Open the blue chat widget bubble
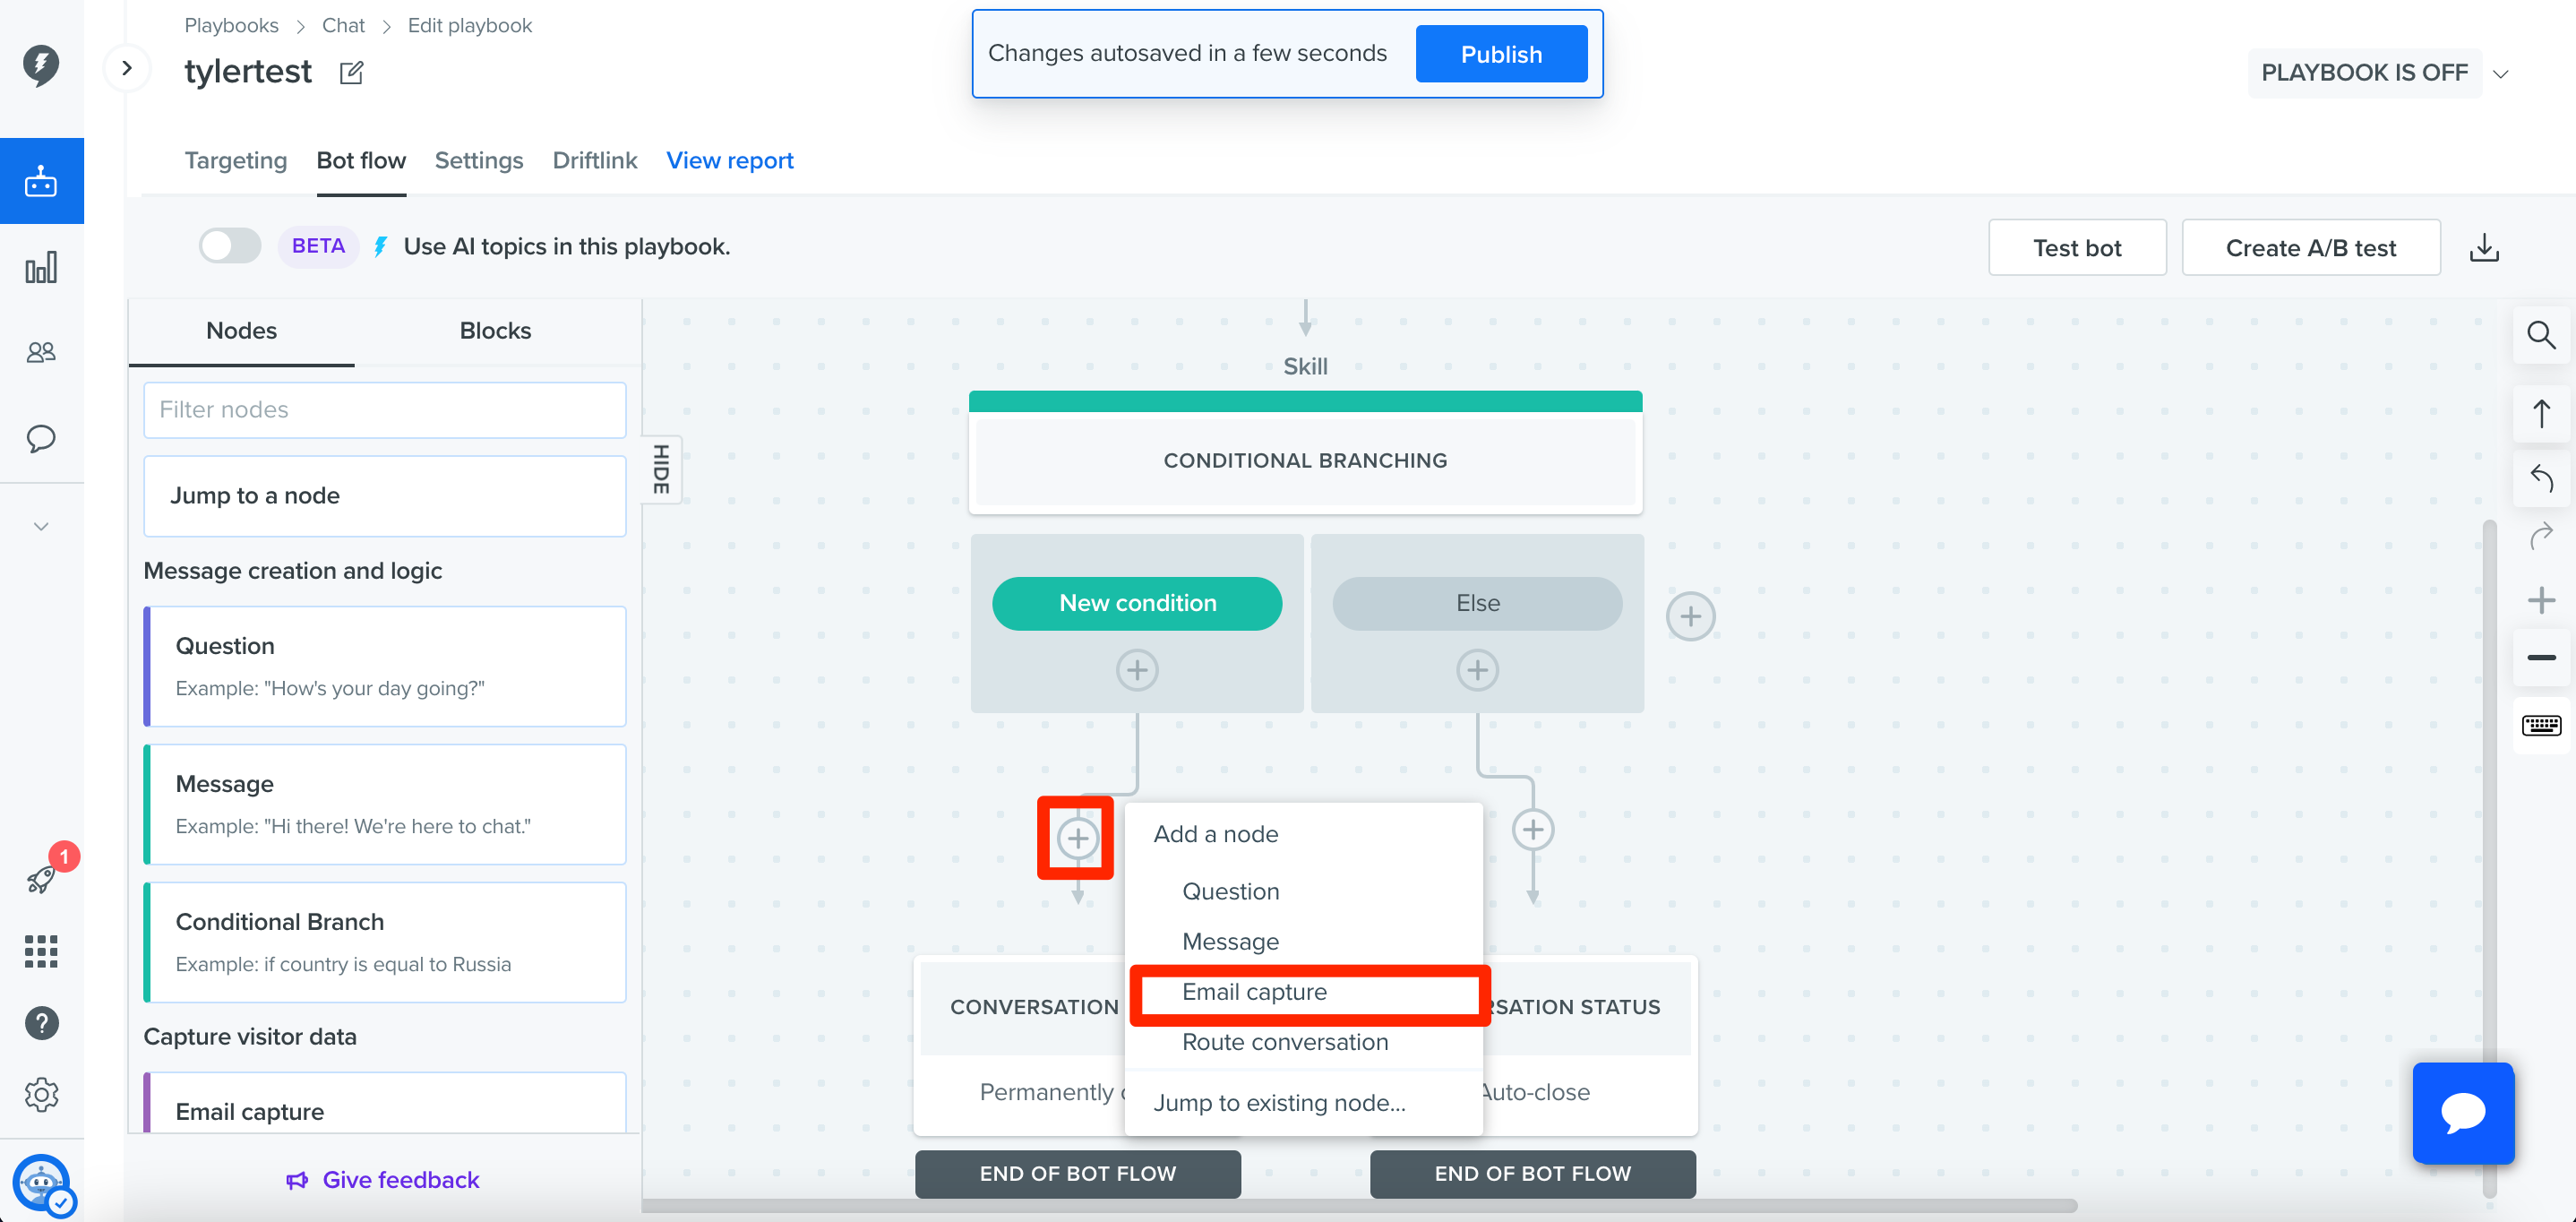Screen dimensions: 2576x1222 tap(2463, 1112)
